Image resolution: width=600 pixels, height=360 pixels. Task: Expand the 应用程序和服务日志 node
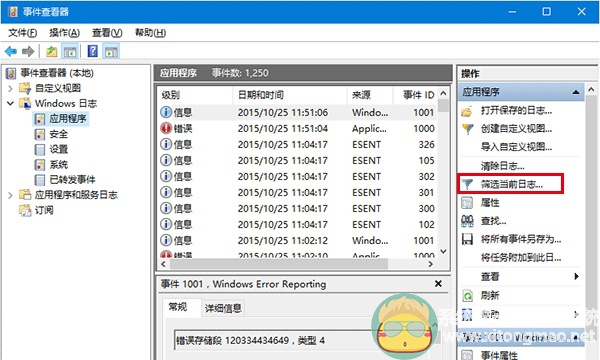coord(10,195)
